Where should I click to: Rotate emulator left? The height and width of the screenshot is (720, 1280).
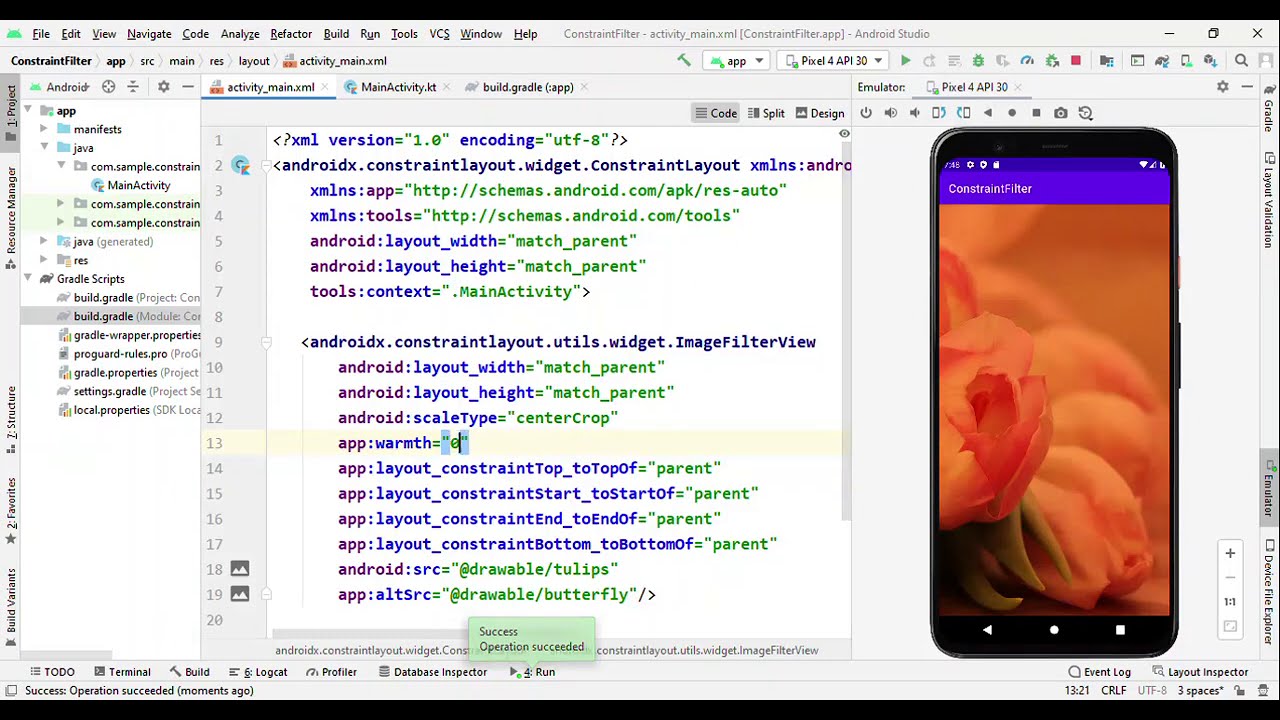point(939,113)
